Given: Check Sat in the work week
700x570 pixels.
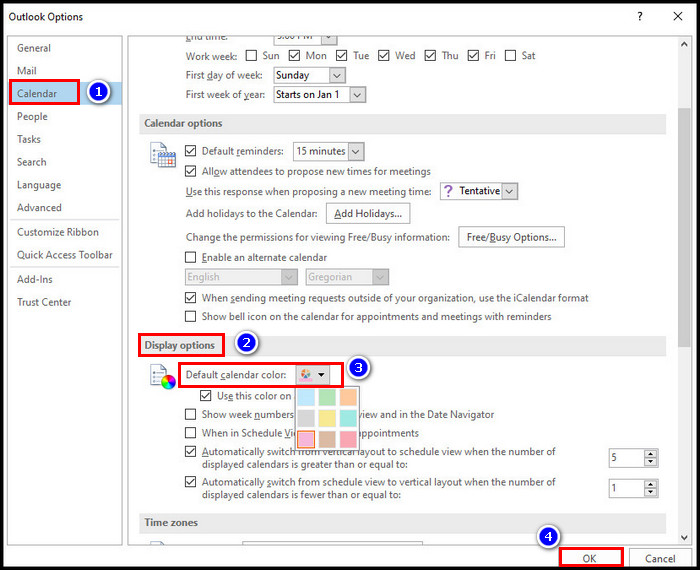Looking at the screenshot, I should point(510,56).
